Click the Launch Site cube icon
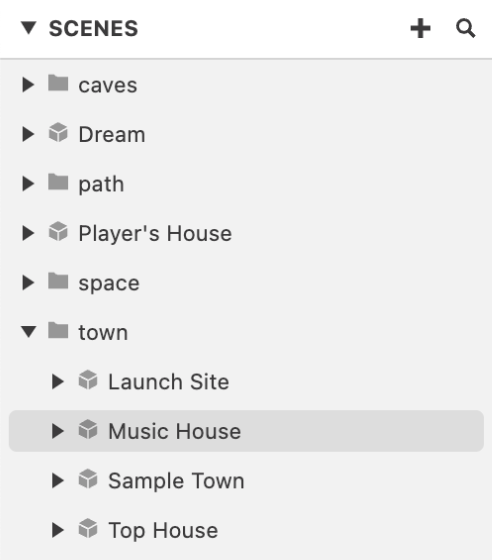The width and height of the screenshot is (492, 560). [88, 380]
